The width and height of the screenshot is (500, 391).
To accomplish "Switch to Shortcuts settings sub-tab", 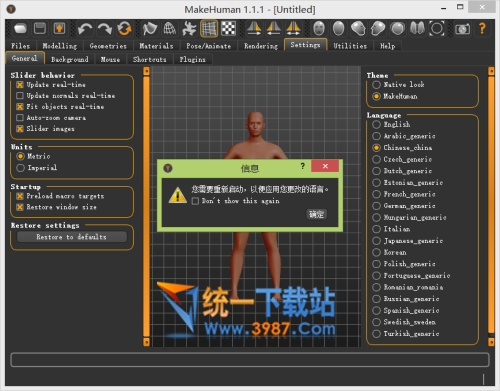I will click(x=149, y=59).
